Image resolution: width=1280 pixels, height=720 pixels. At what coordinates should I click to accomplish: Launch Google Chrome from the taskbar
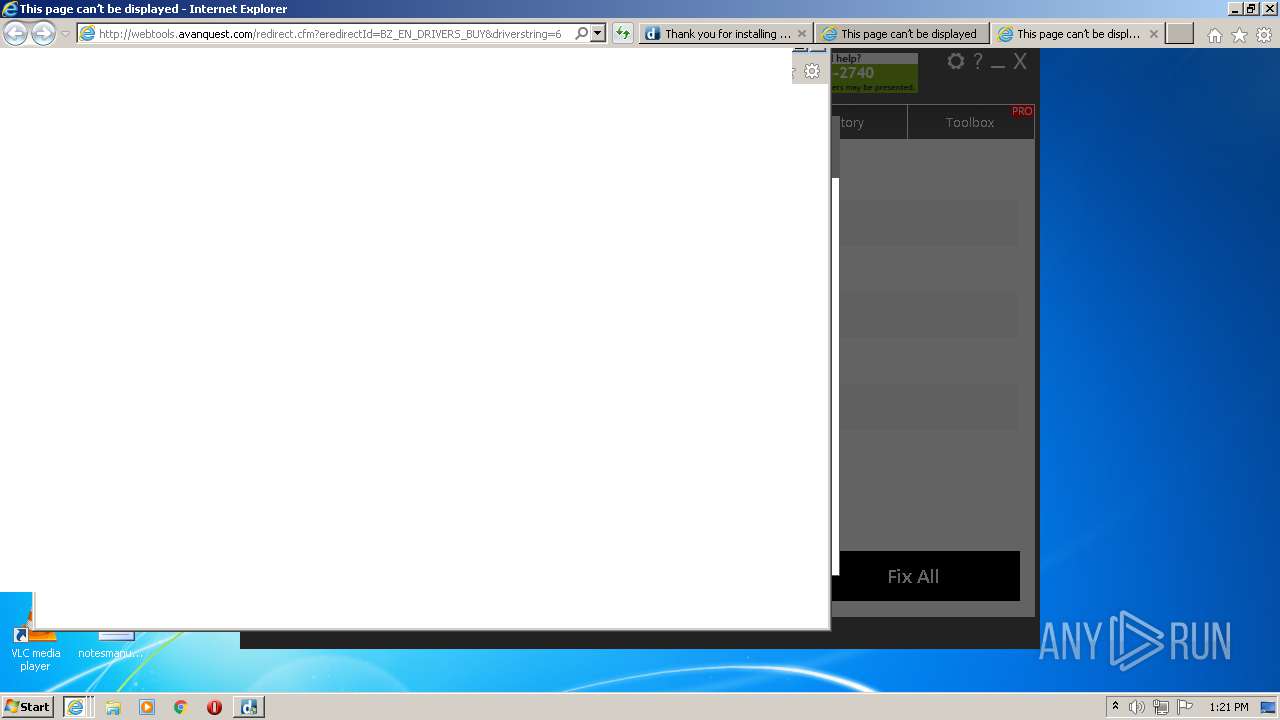(x=181, y=707)
